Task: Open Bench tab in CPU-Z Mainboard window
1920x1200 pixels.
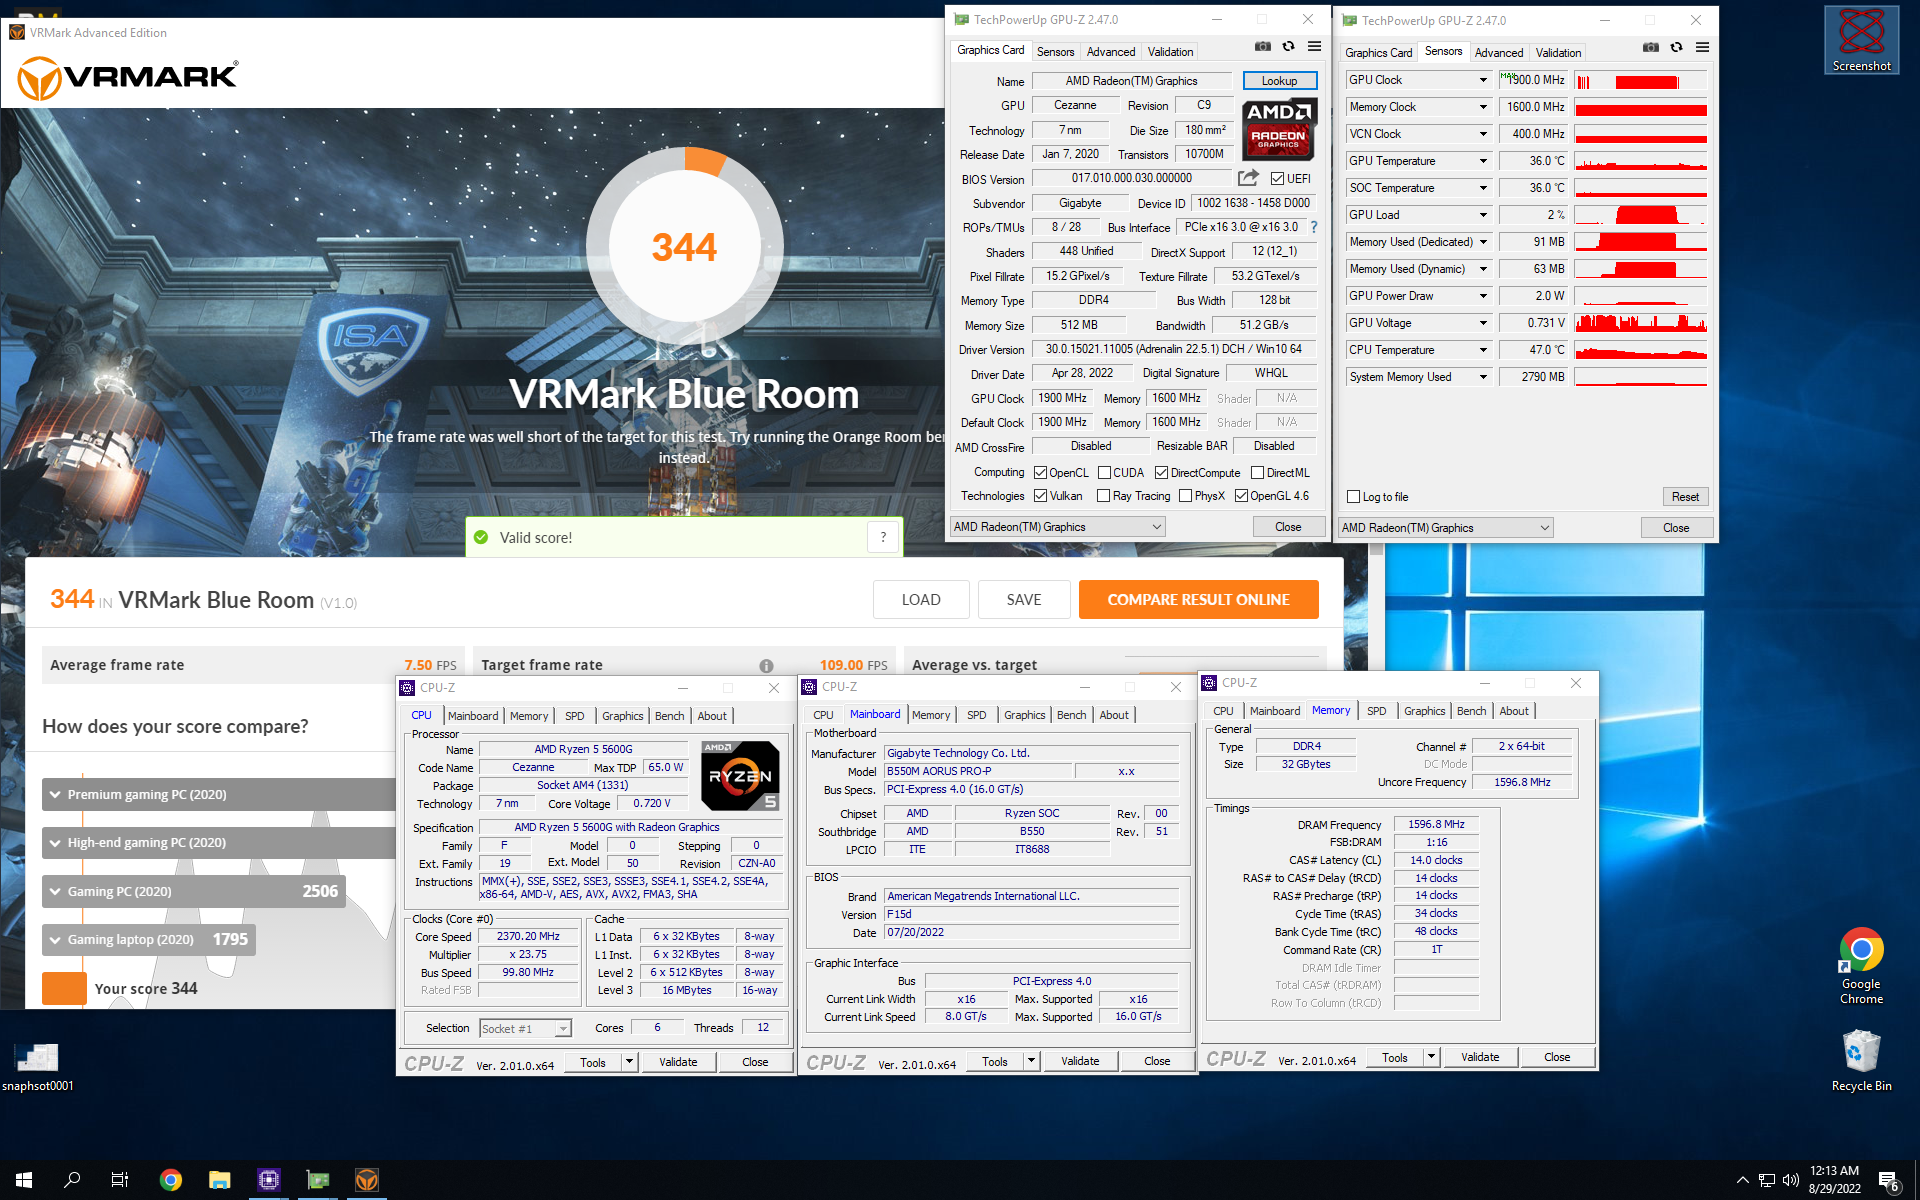Action: [1071, 715]
